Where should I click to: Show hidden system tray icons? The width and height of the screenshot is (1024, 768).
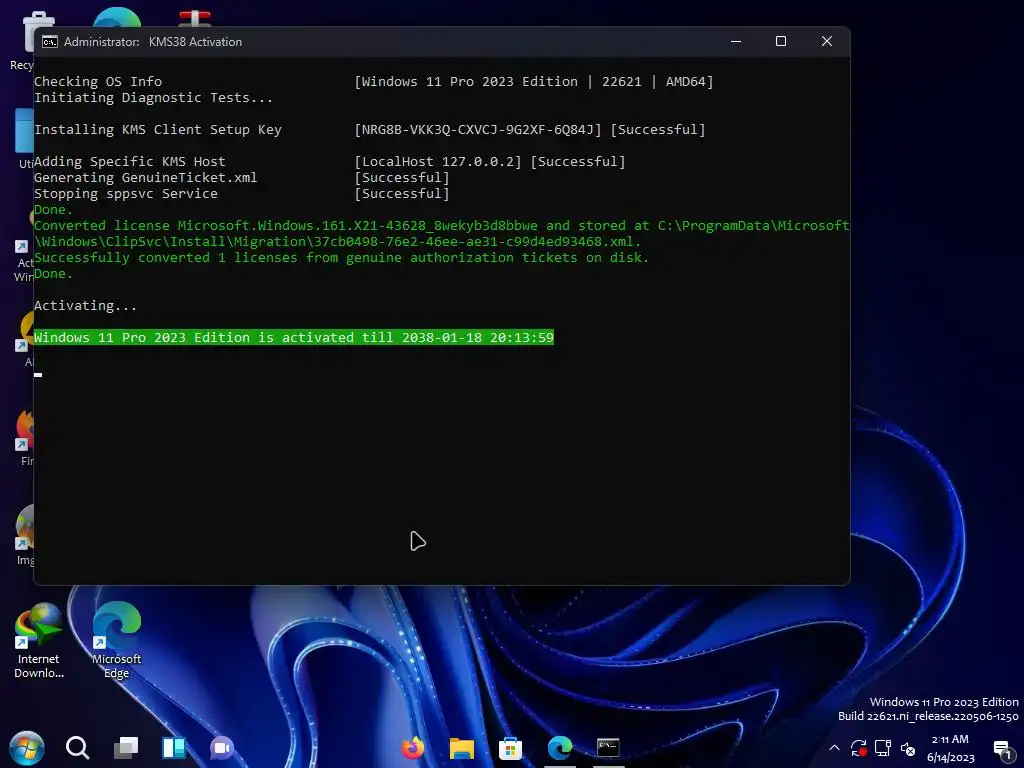coord(834,748)
